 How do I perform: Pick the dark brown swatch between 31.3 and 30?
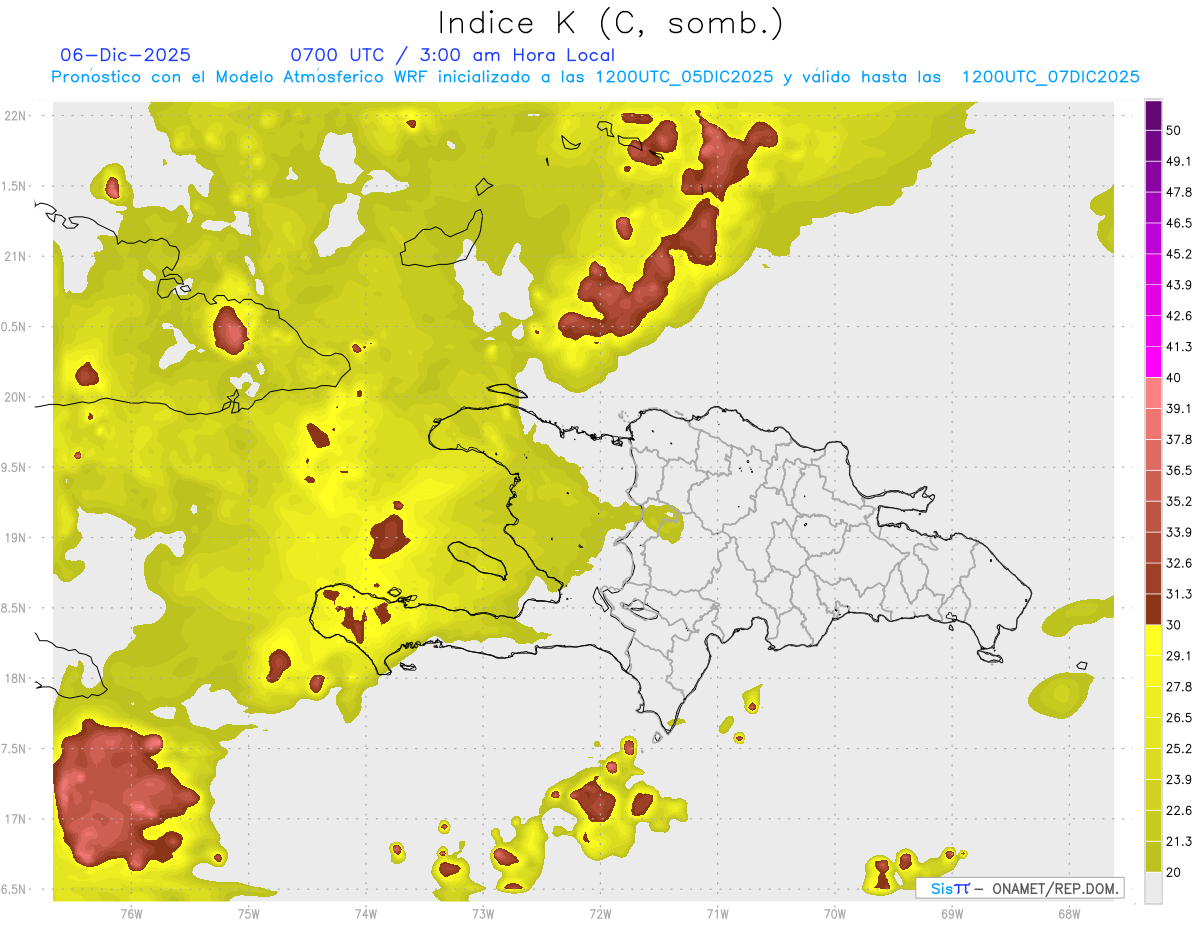coord(1153,609)
